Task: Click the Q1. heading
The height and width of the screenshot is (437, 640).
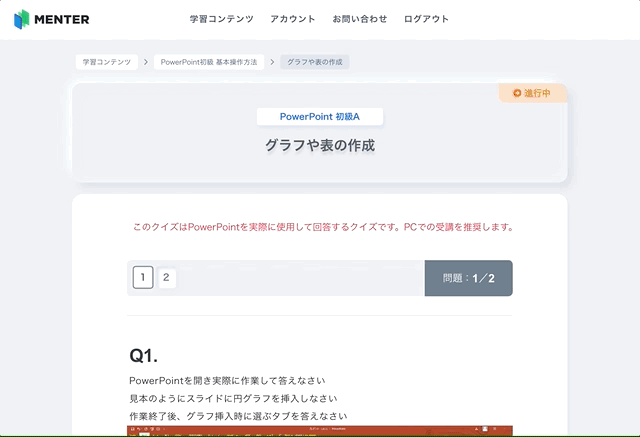Action: pos(143,355)
